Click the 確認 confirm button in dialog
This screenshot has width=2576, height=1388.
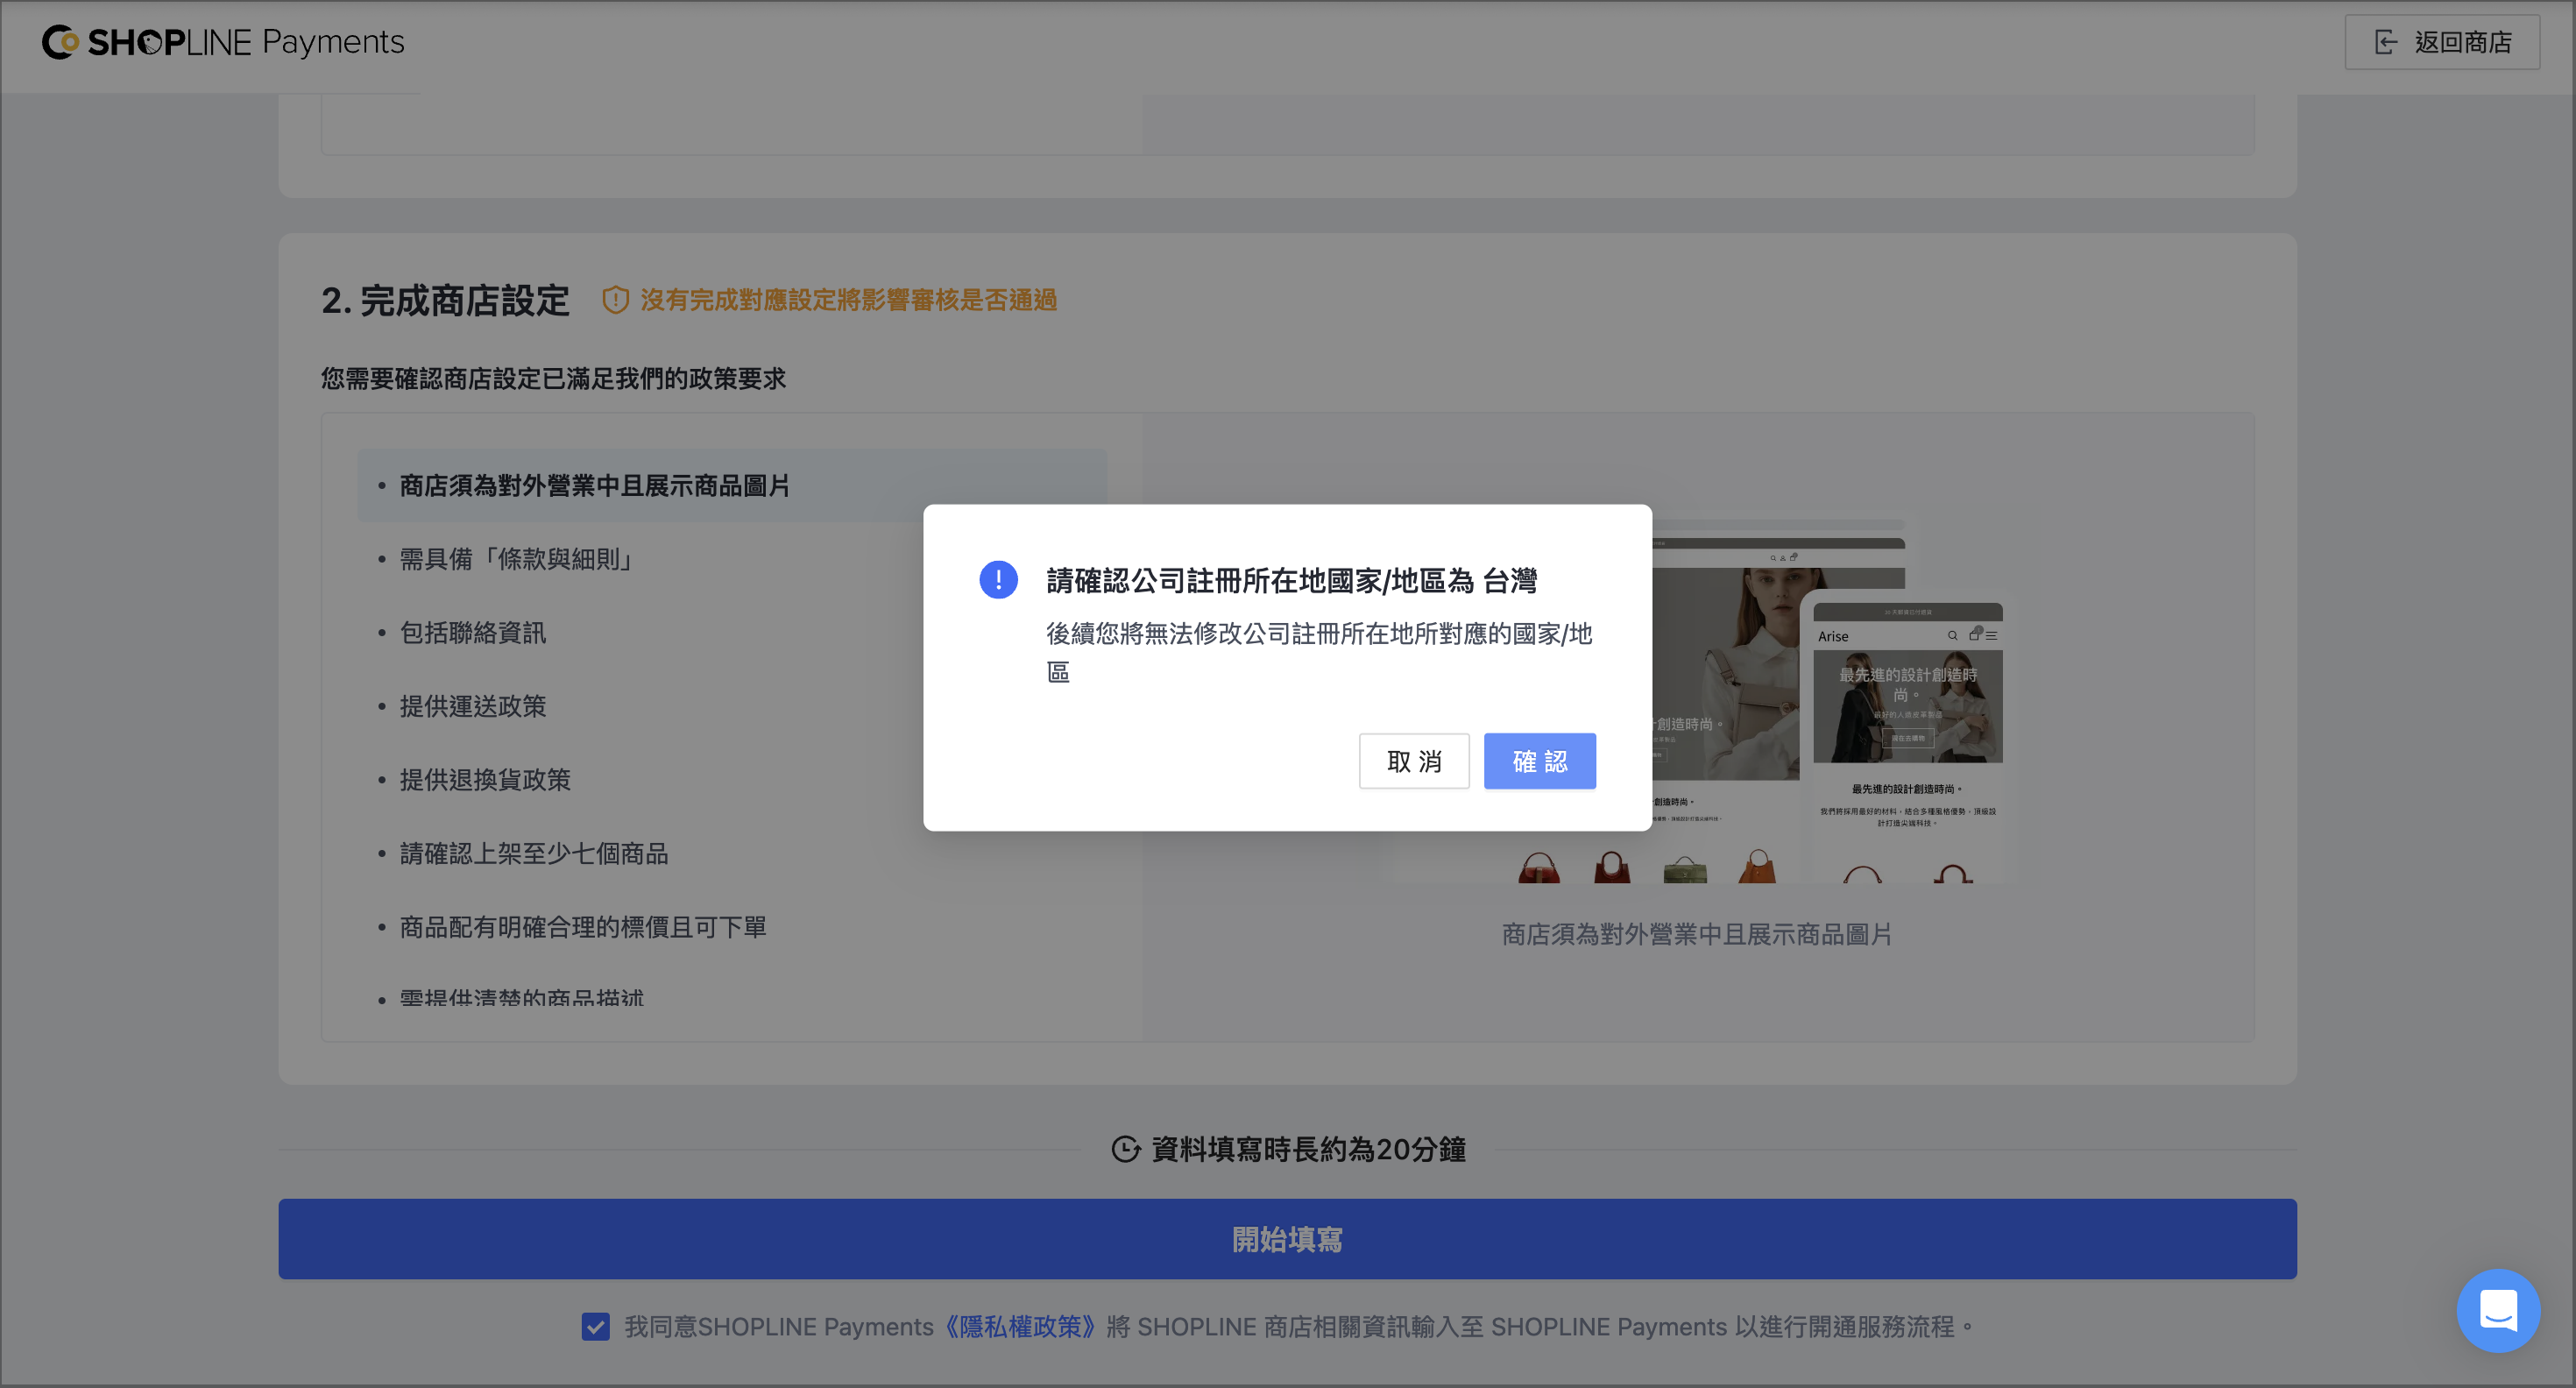click(x=1539, y=761)
